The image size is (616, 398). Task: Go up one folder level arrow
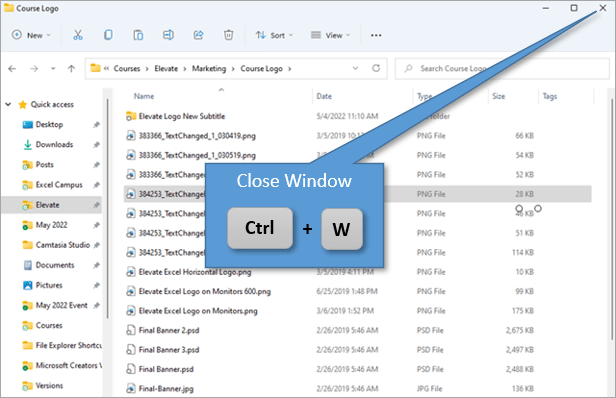coord(71,69)
